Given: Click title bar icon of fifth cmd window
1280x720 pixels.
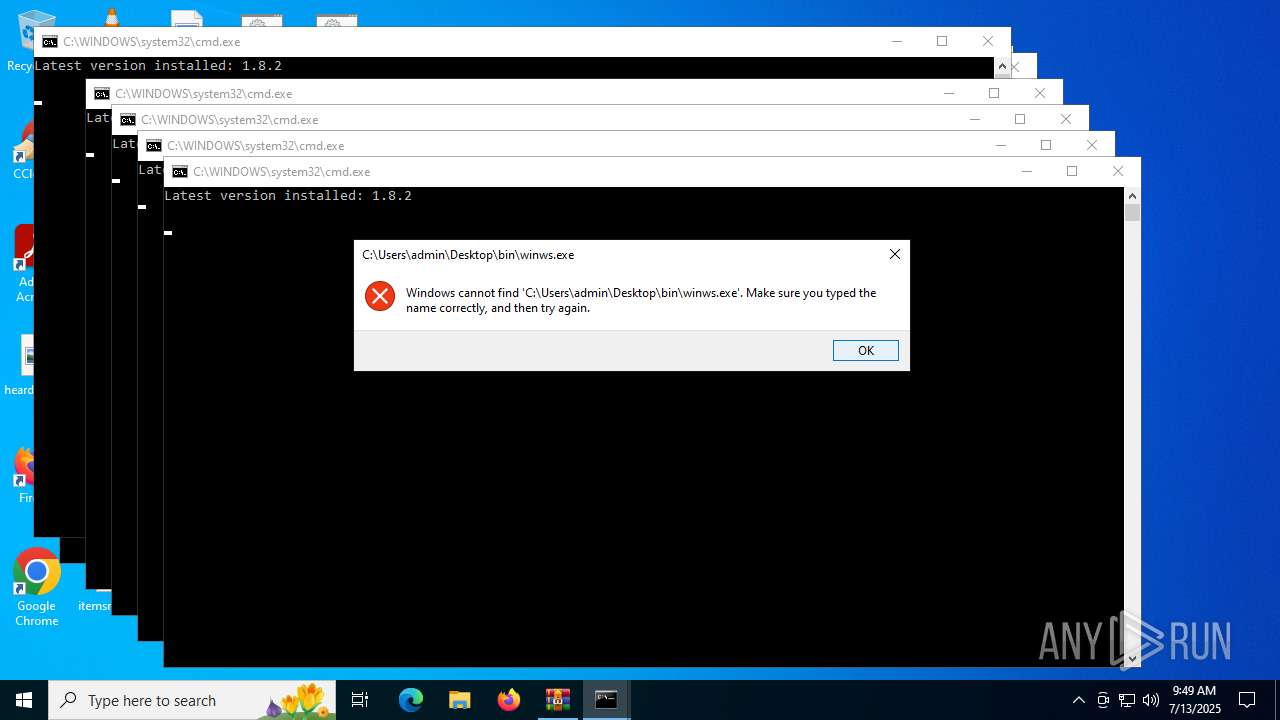Looking at the screenshot, I should (x=154, y=146).
